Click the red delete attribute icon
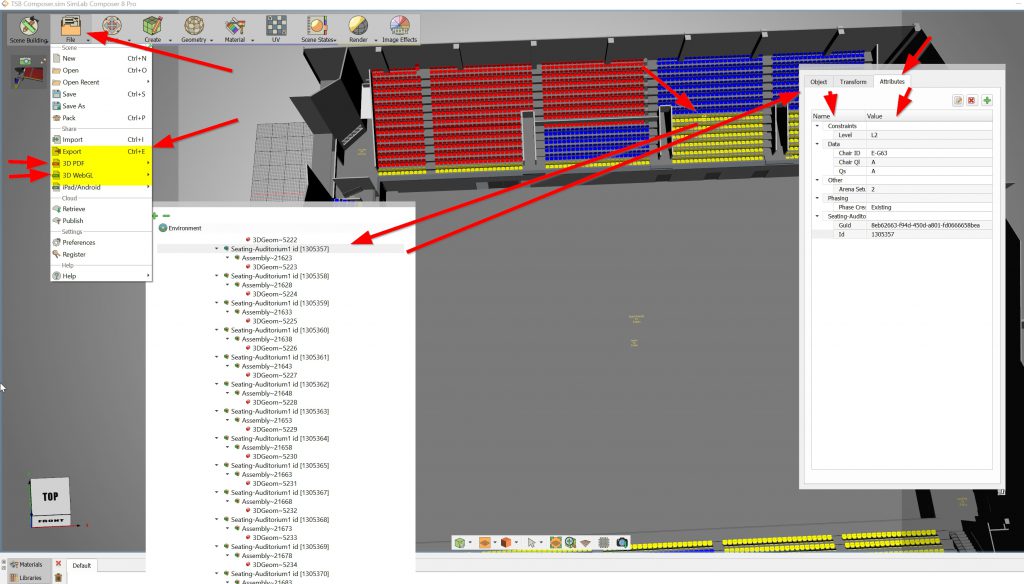This screenshot has width=1024, height=584. tap(972, 101)
